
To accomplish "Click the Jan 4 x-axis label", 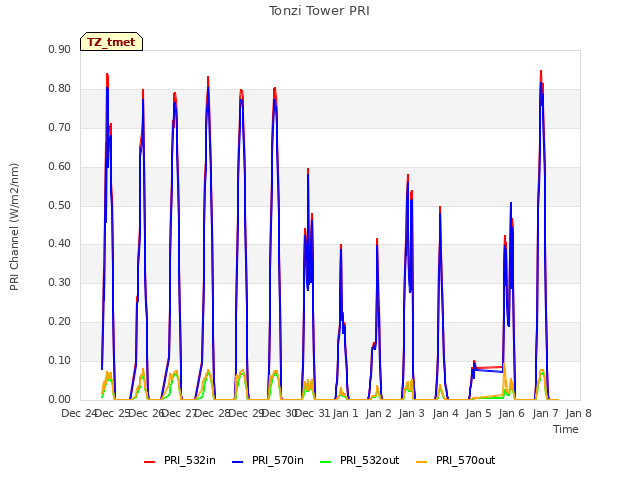I will point(445,413).
